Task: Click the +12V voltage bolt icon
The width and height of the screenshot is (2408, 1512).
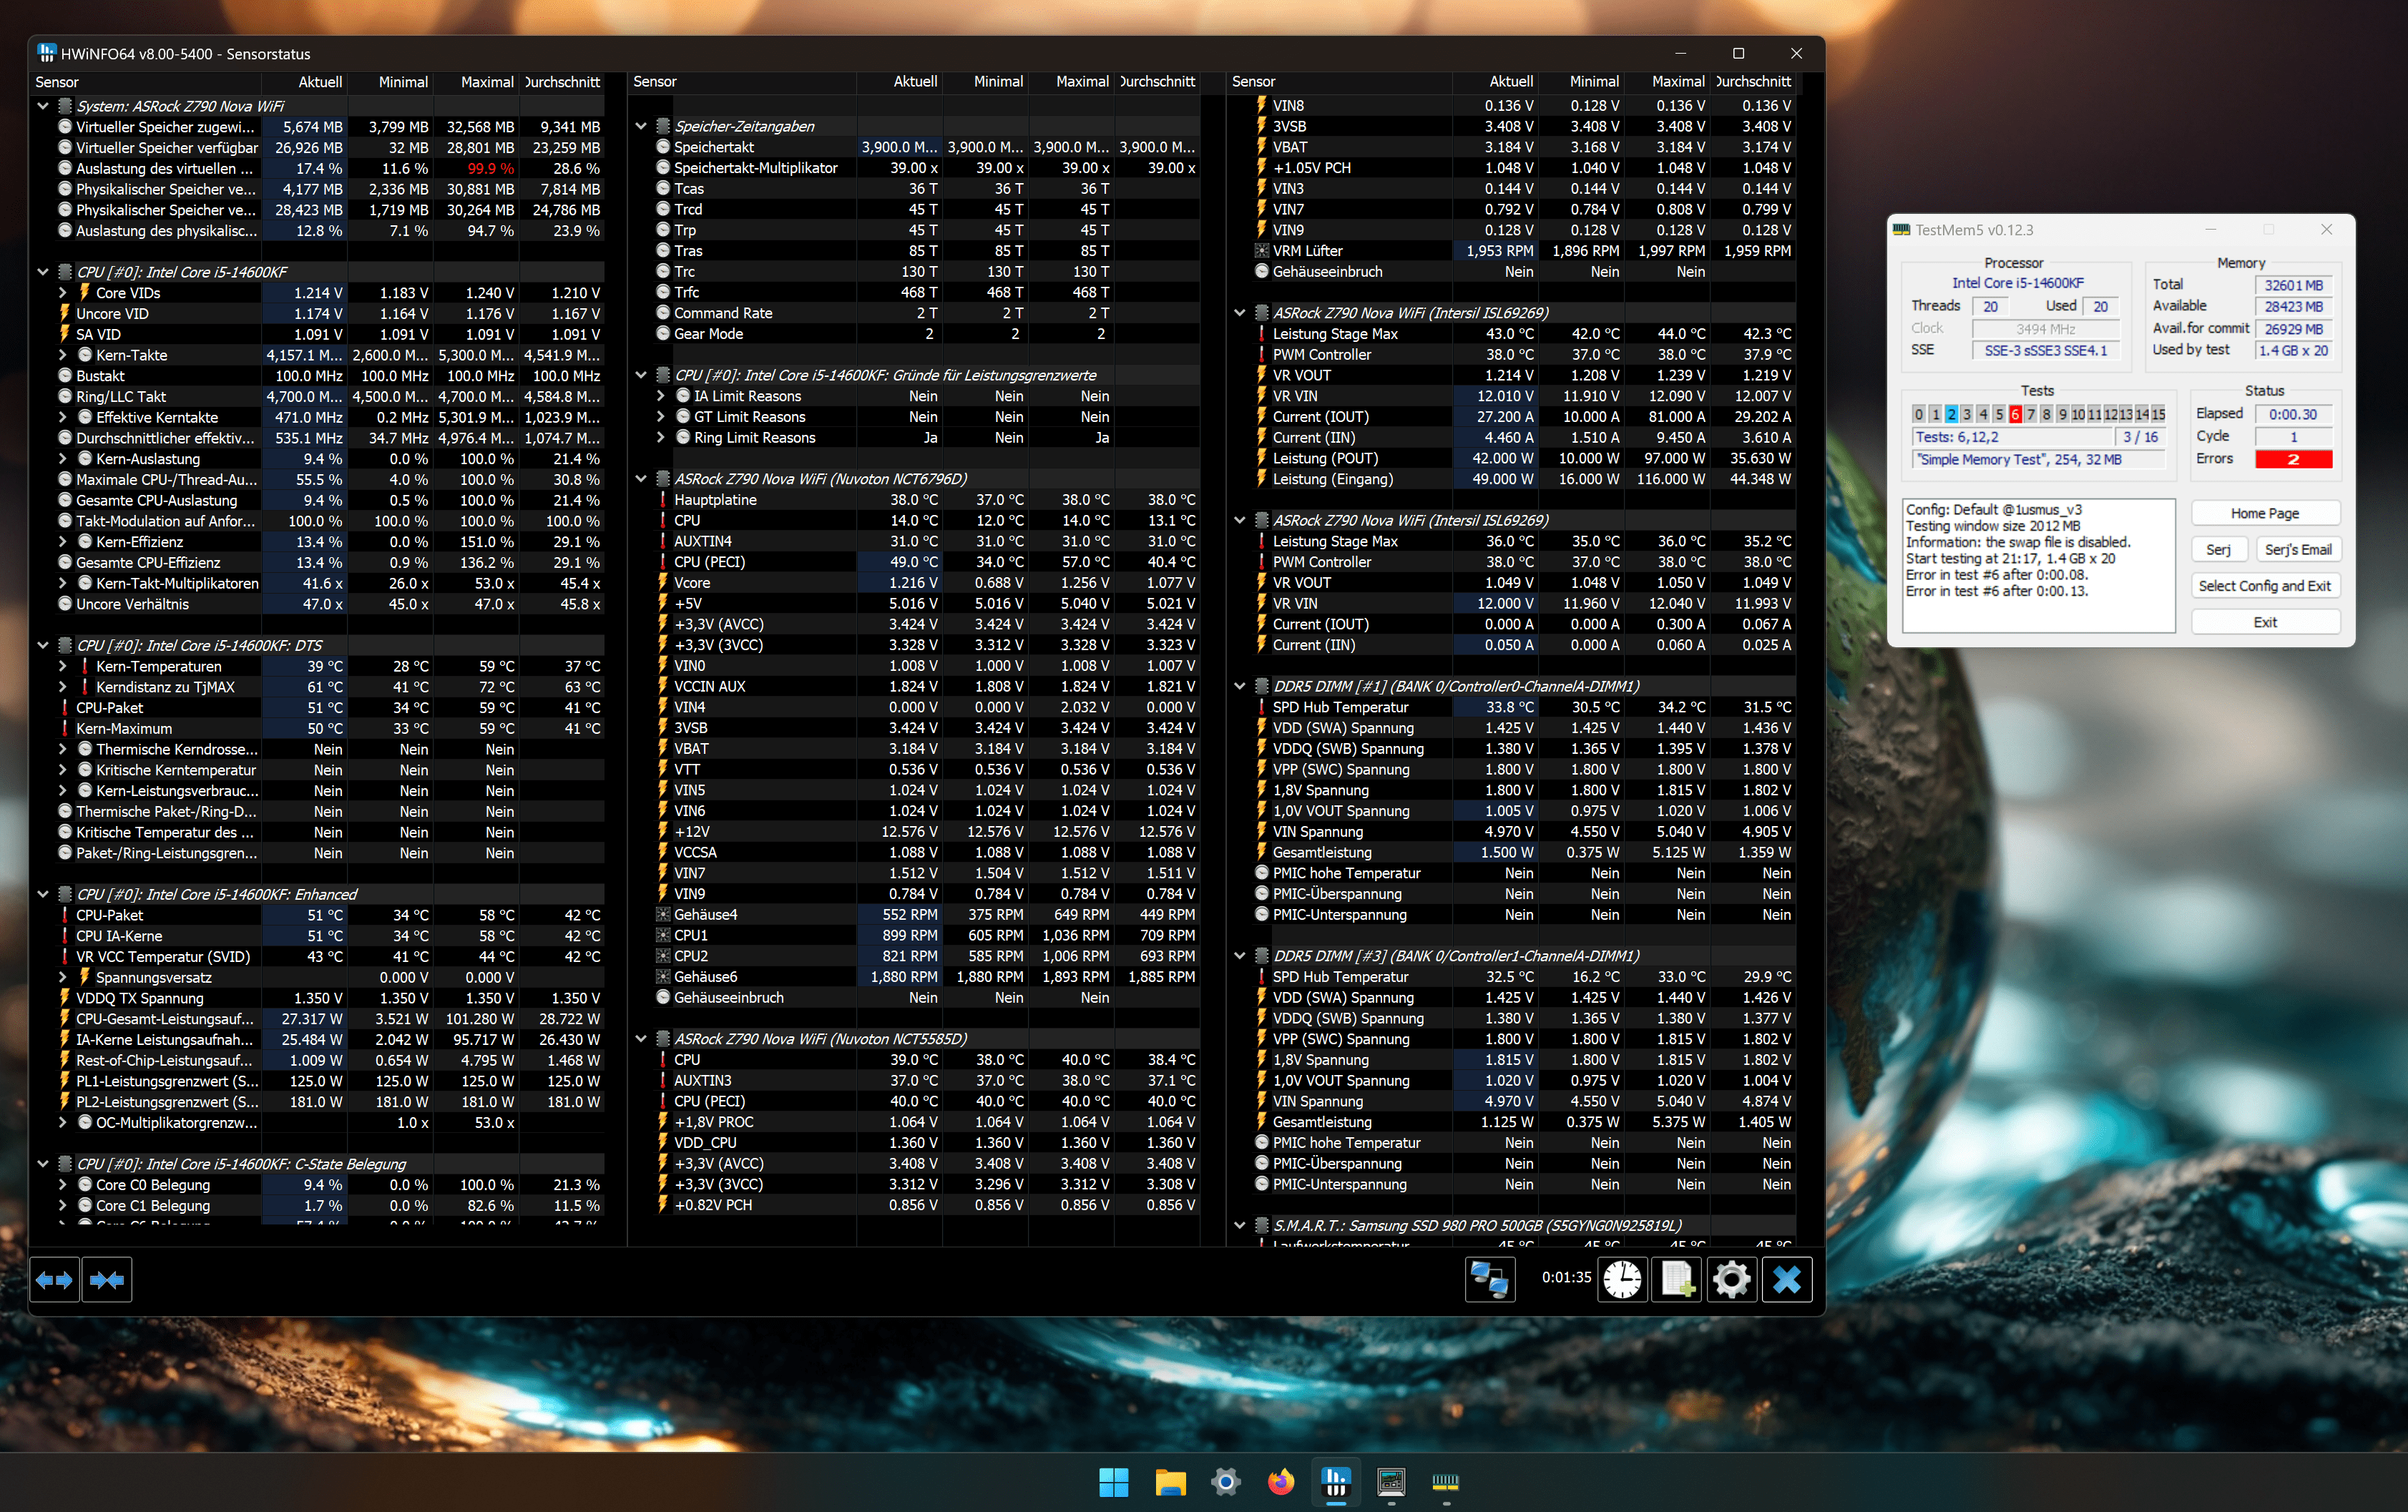Action: pyautogui.click(x=663, y=831)
